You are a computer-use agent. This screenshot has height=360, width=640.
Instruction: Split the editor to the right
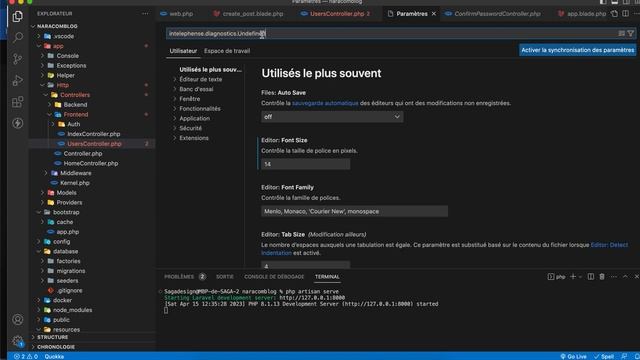(625, 13)
